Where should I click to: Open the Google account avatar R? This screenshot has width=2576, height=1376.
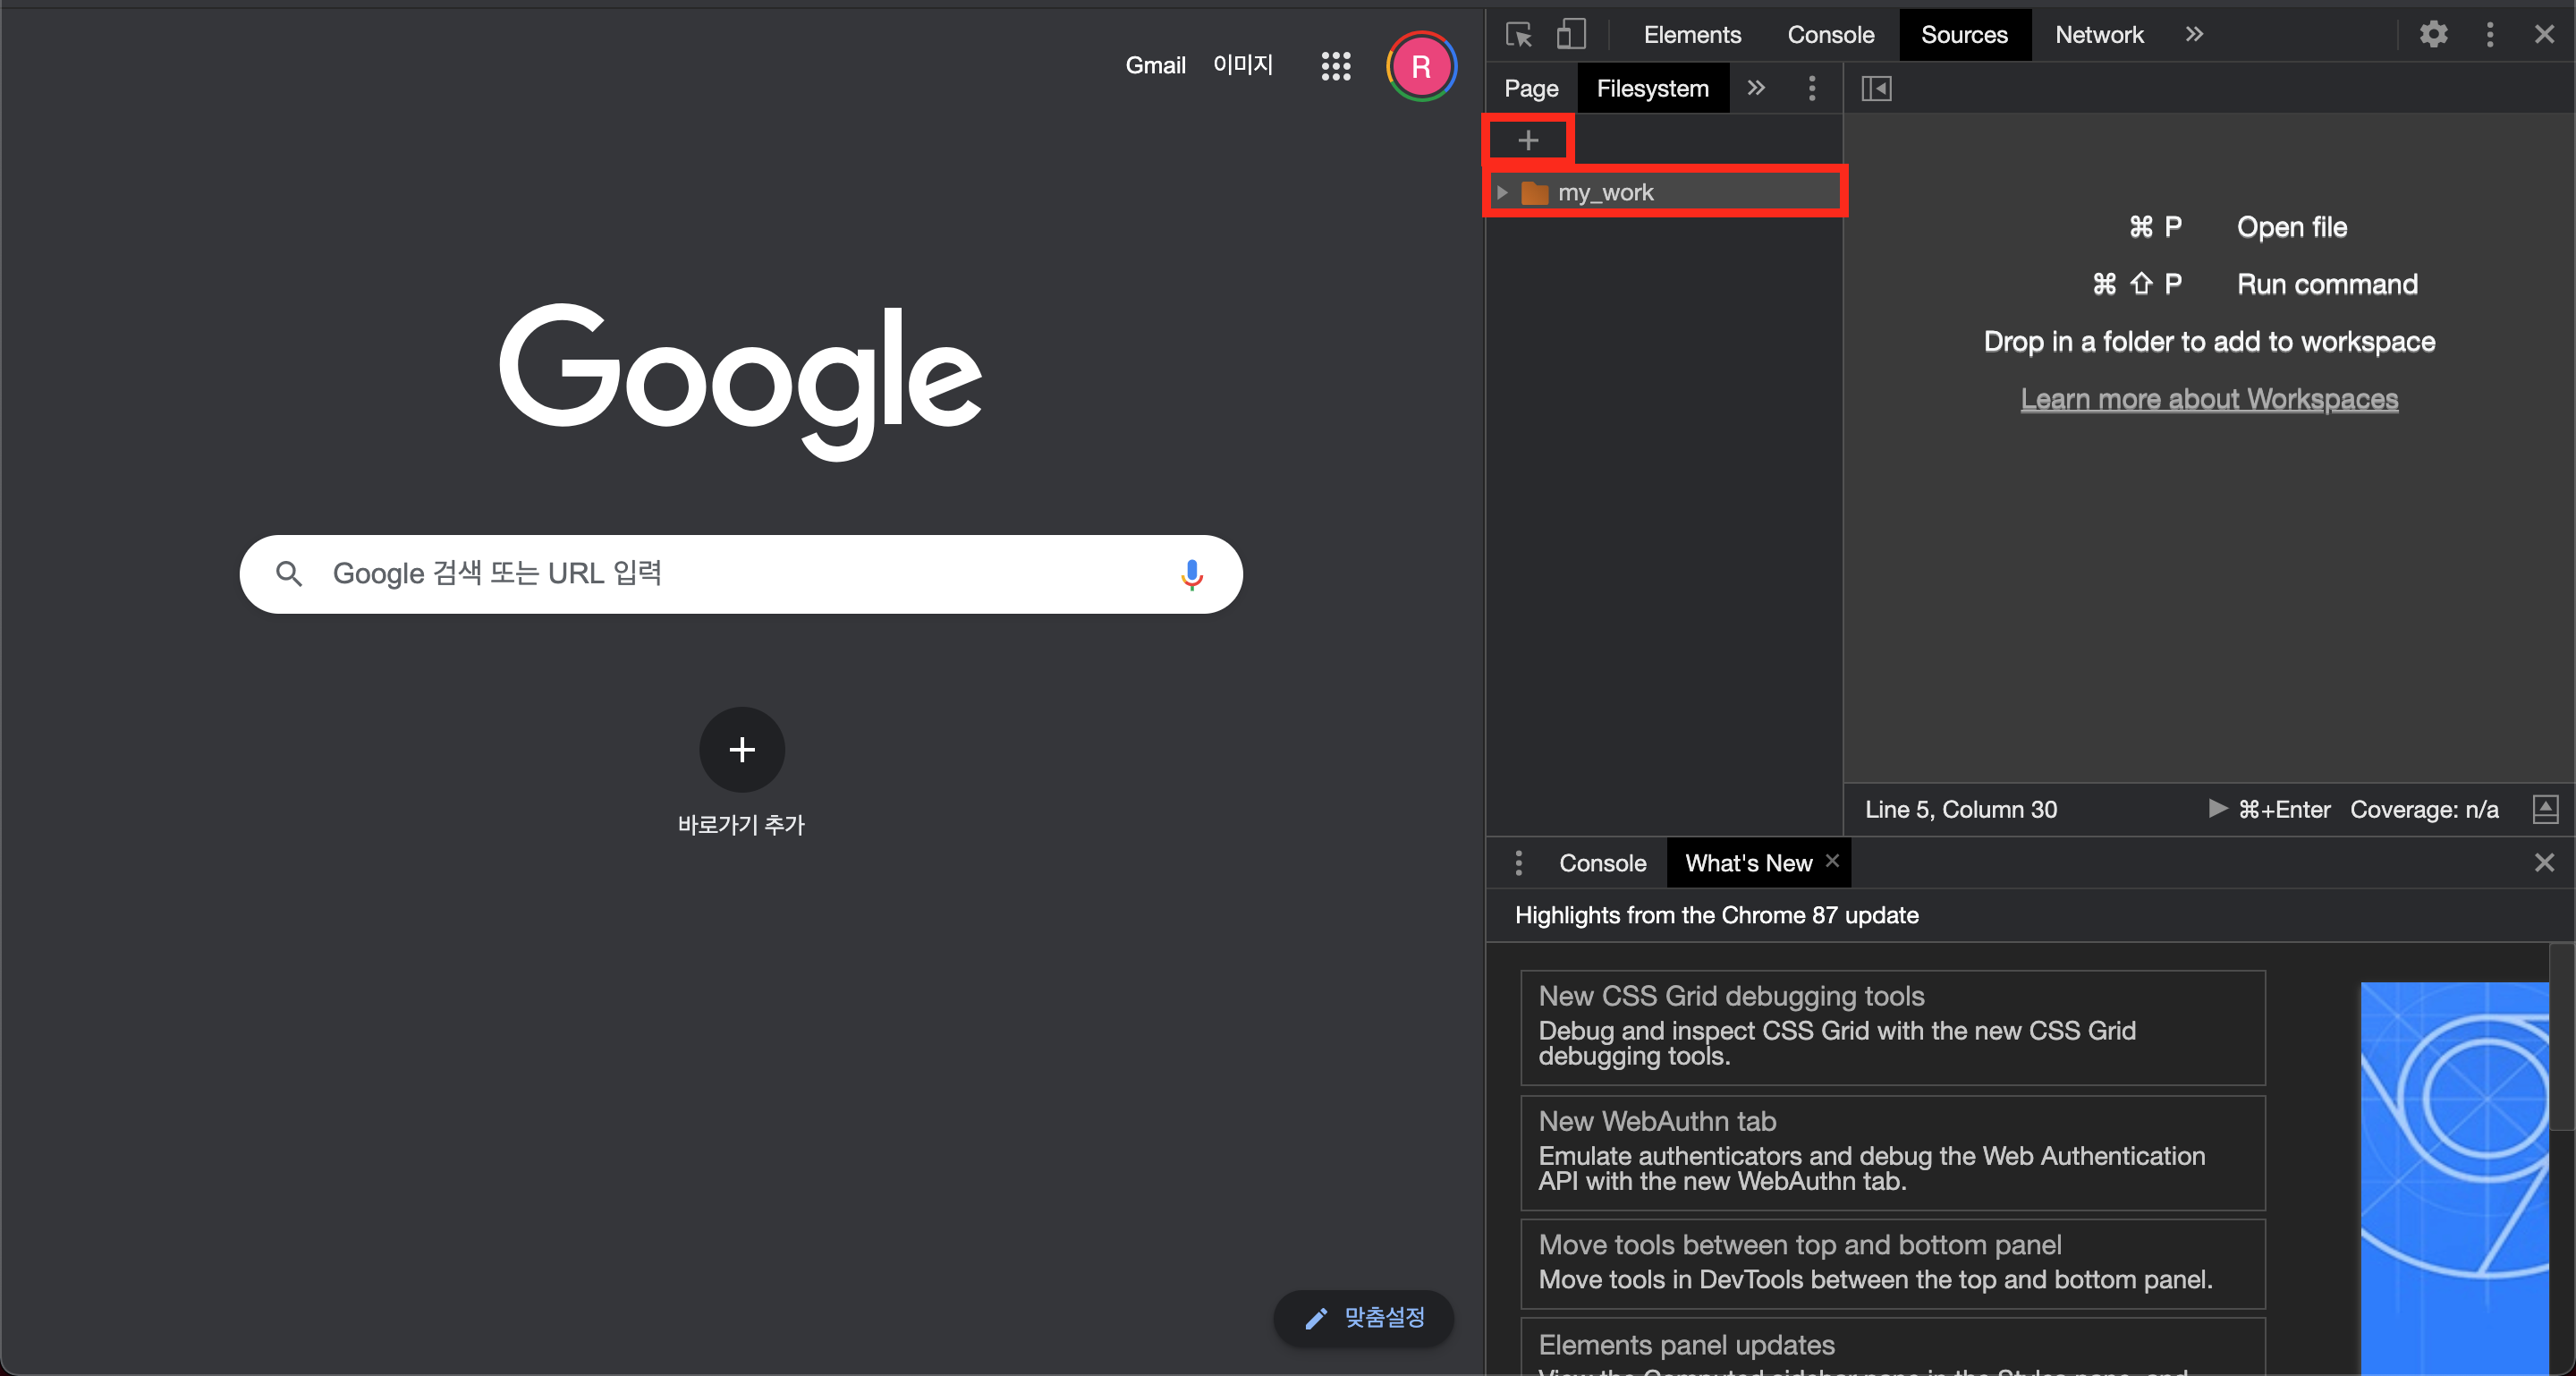[1420, 67]
